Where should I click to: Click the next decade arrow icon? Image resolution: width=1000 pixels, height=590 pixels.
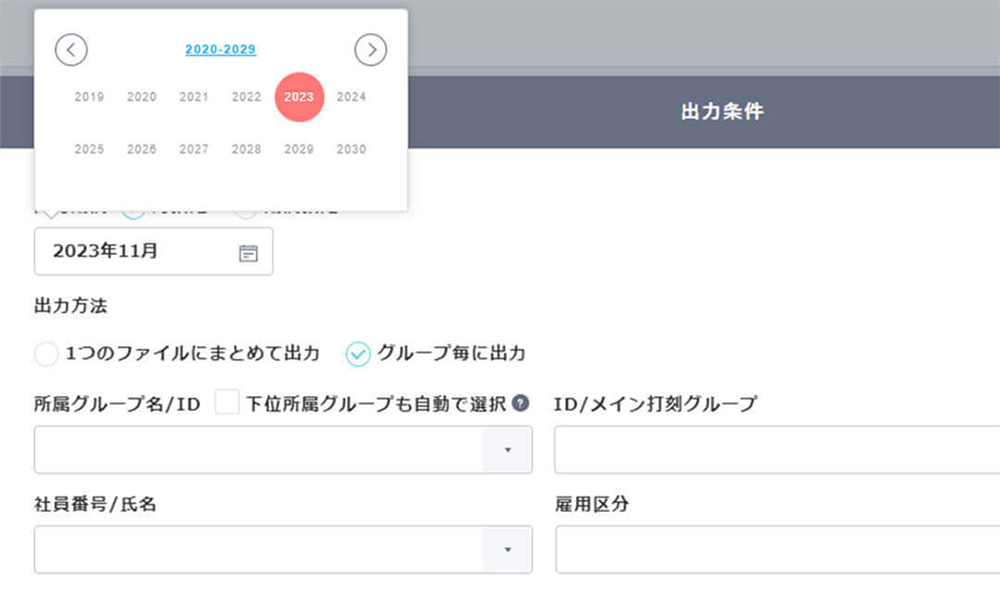370,49
